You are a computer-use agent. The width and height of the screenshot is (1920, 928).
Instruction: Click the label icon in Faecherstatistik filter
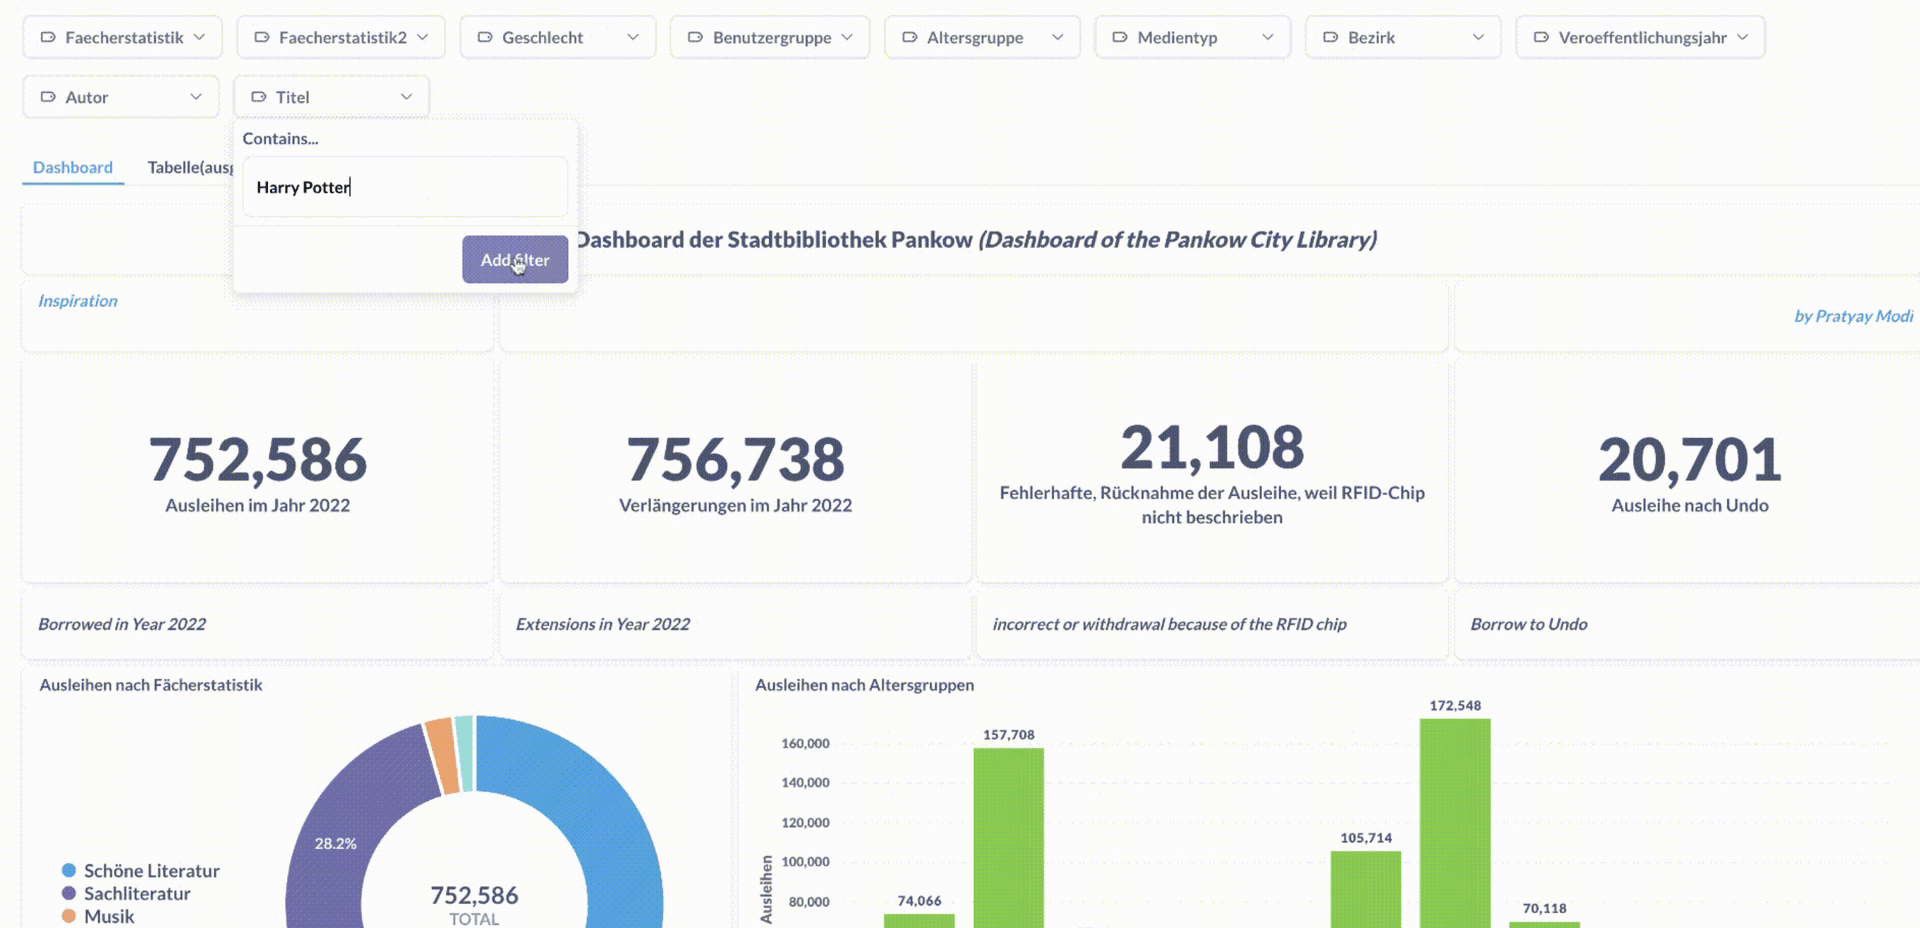click(x=47, y=37)
